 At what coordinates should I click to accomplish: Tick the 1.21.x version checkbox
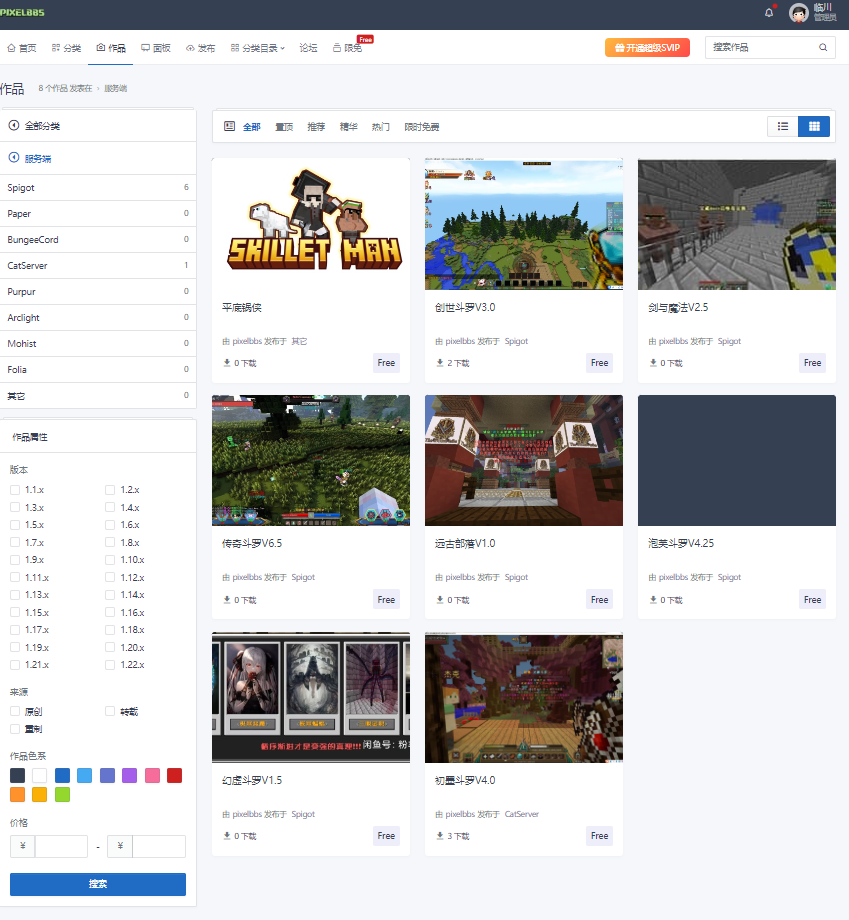click(x=15, y=665)
